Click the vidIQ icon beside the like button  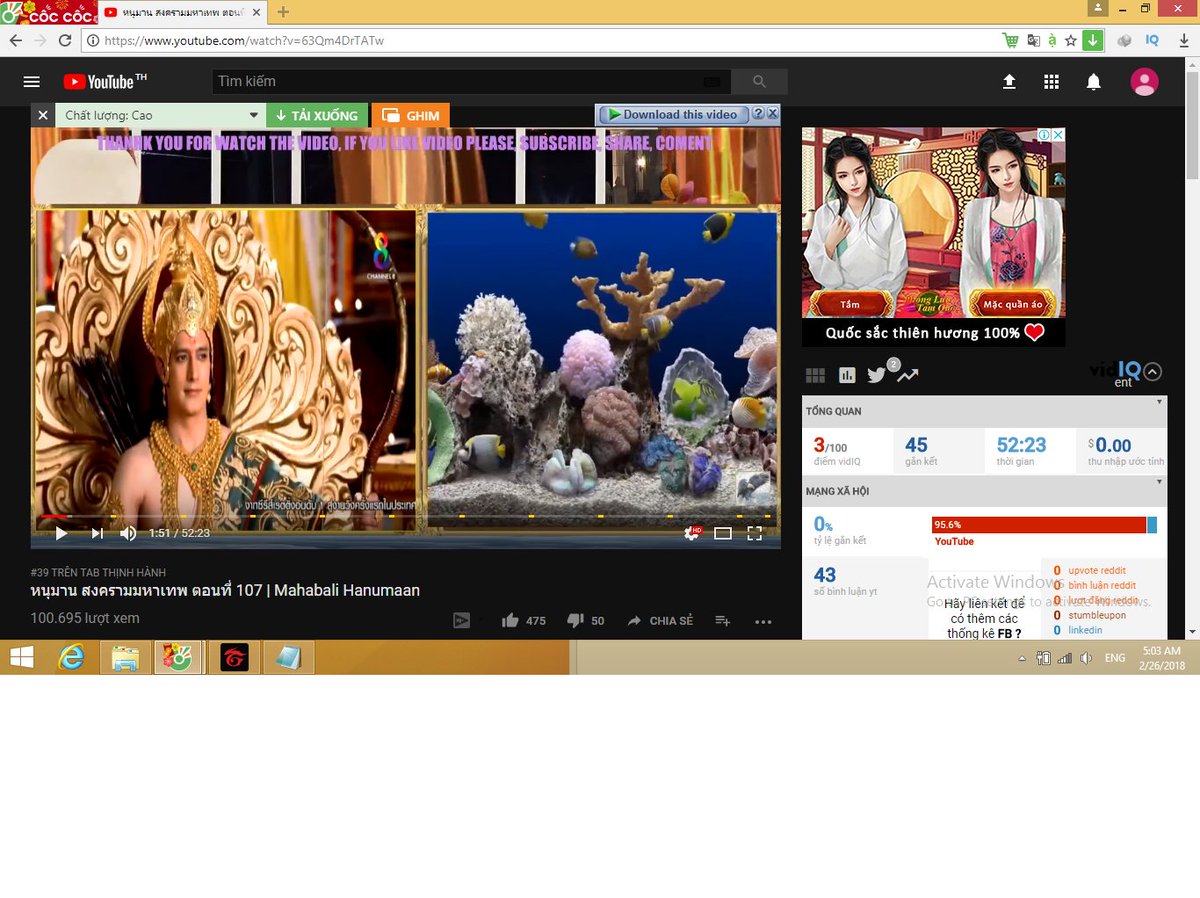click(462, 620)
